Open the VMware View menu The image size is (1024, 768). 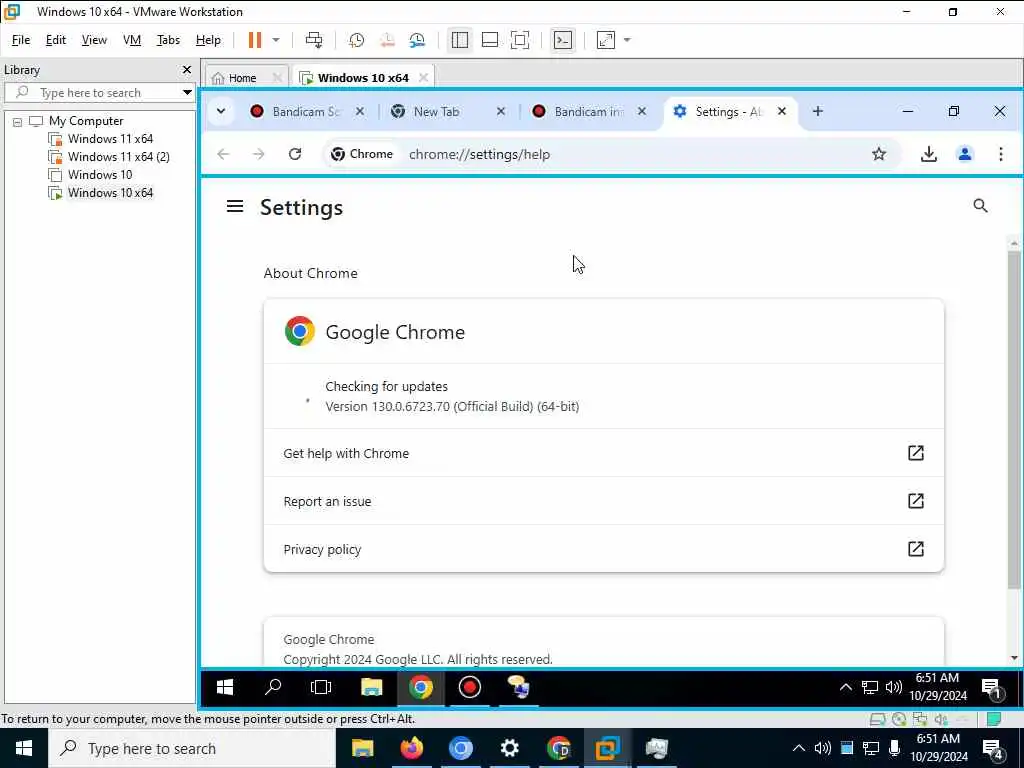tap(94, 40)
